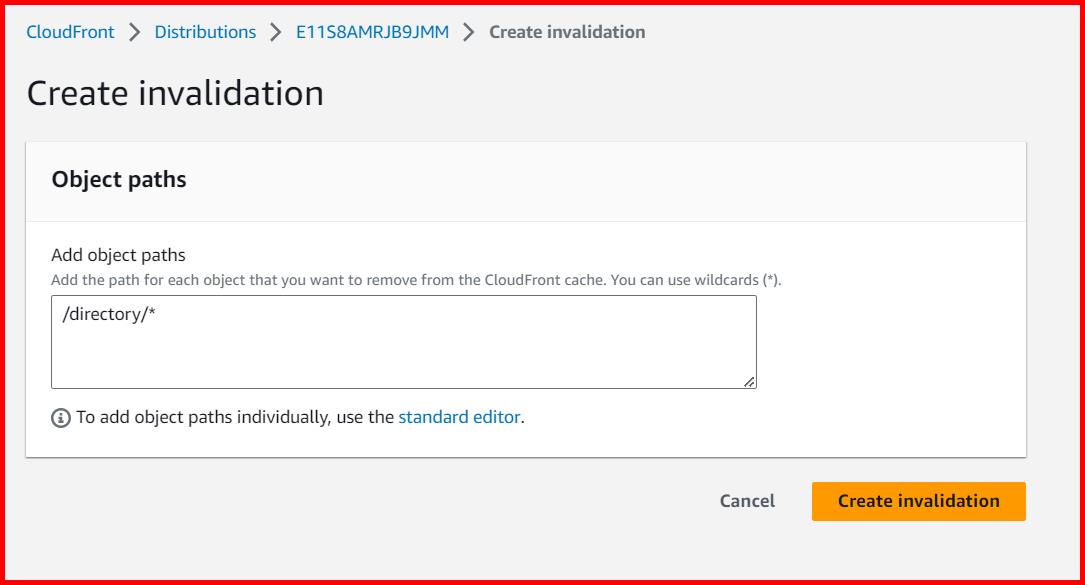This screenshot has height=585, width=1085.
Task: Click the Cancel button
Action: (746, 501)
